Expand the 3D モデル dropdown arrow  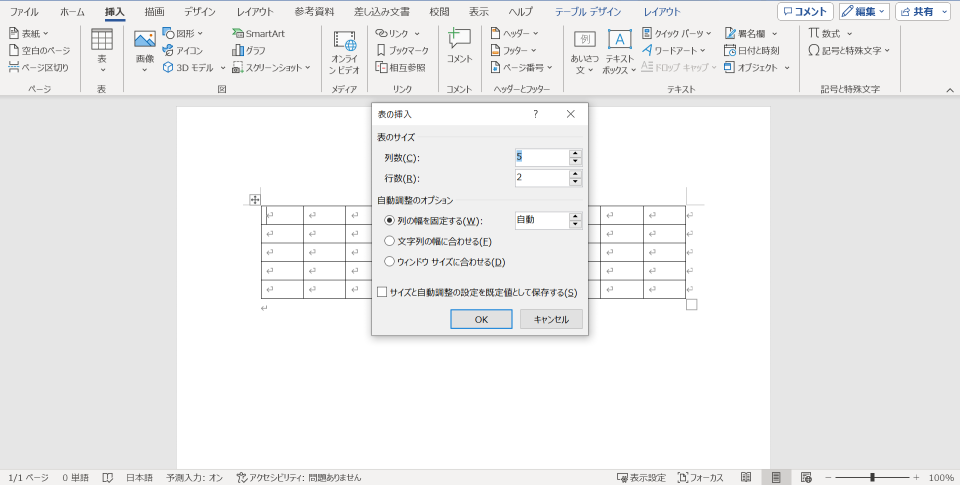point(223,68)
